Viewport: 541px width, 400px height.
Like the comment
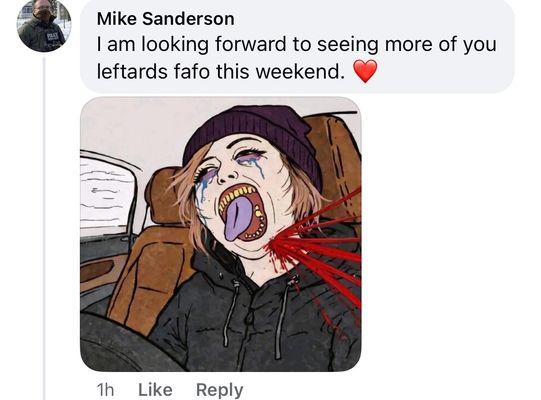click(155, 390)
